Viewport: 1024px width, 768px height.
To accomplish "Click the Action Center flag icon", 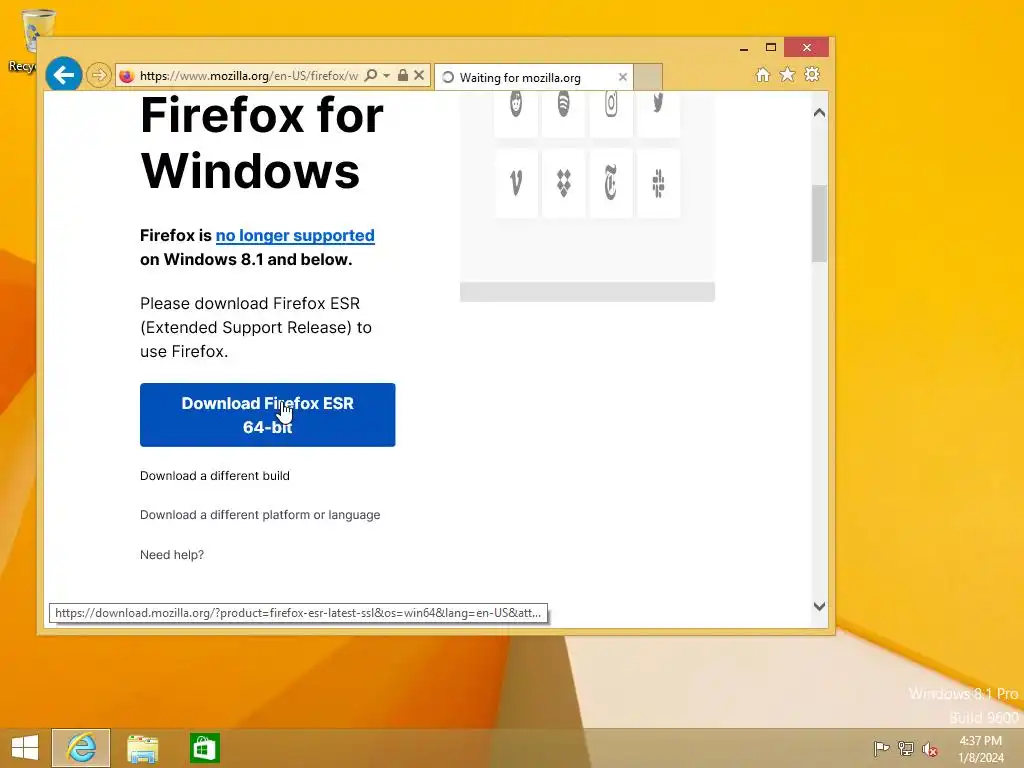I will [x=881, y=748].
